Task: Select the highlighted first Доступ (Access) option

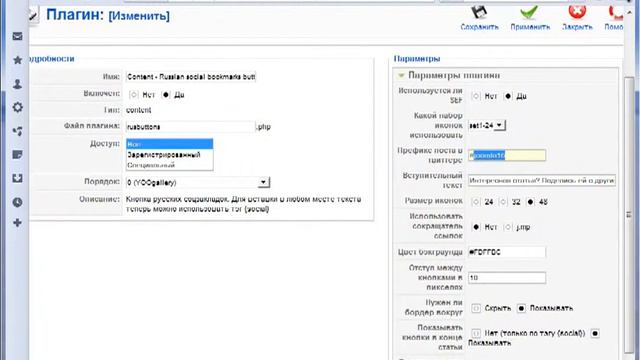Action: click(169, 144)
